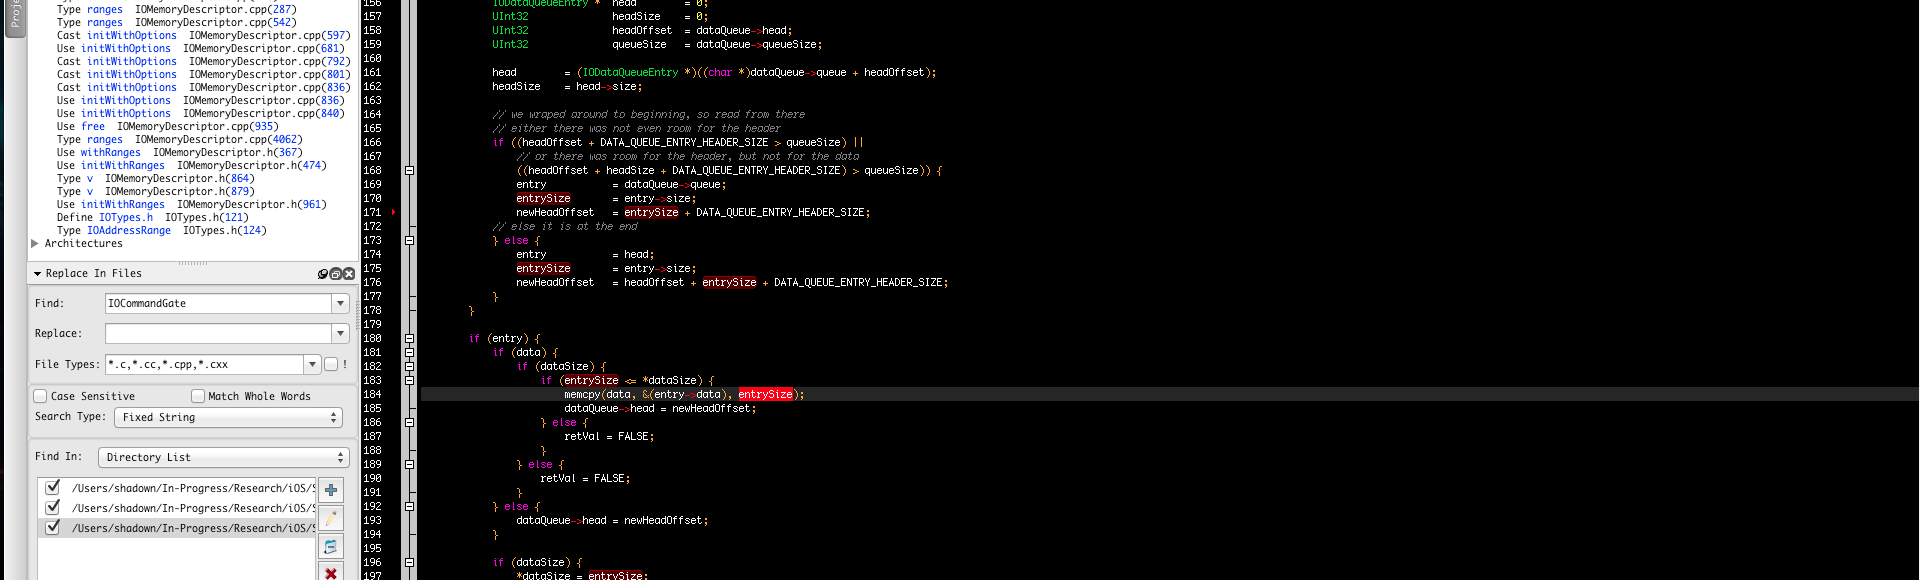The width and height of the screenshot is (1920, 580).
Task: Expand the Architectures tree node
Action: pos(35,243)
